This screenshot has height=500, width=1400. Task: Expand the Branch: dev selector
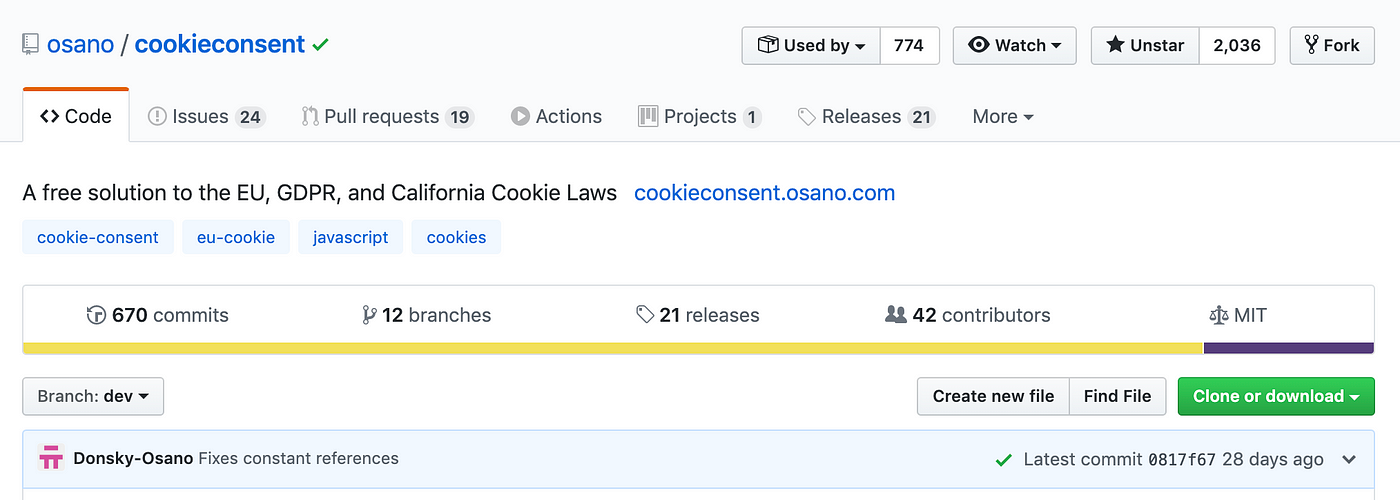93,396
